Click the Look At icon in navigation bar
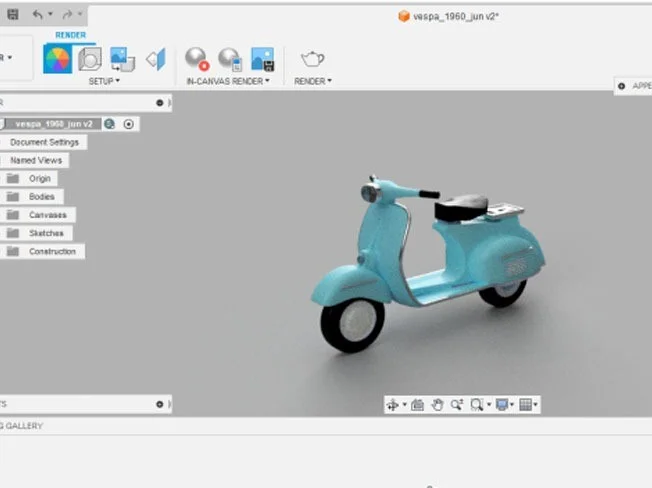 418,405
